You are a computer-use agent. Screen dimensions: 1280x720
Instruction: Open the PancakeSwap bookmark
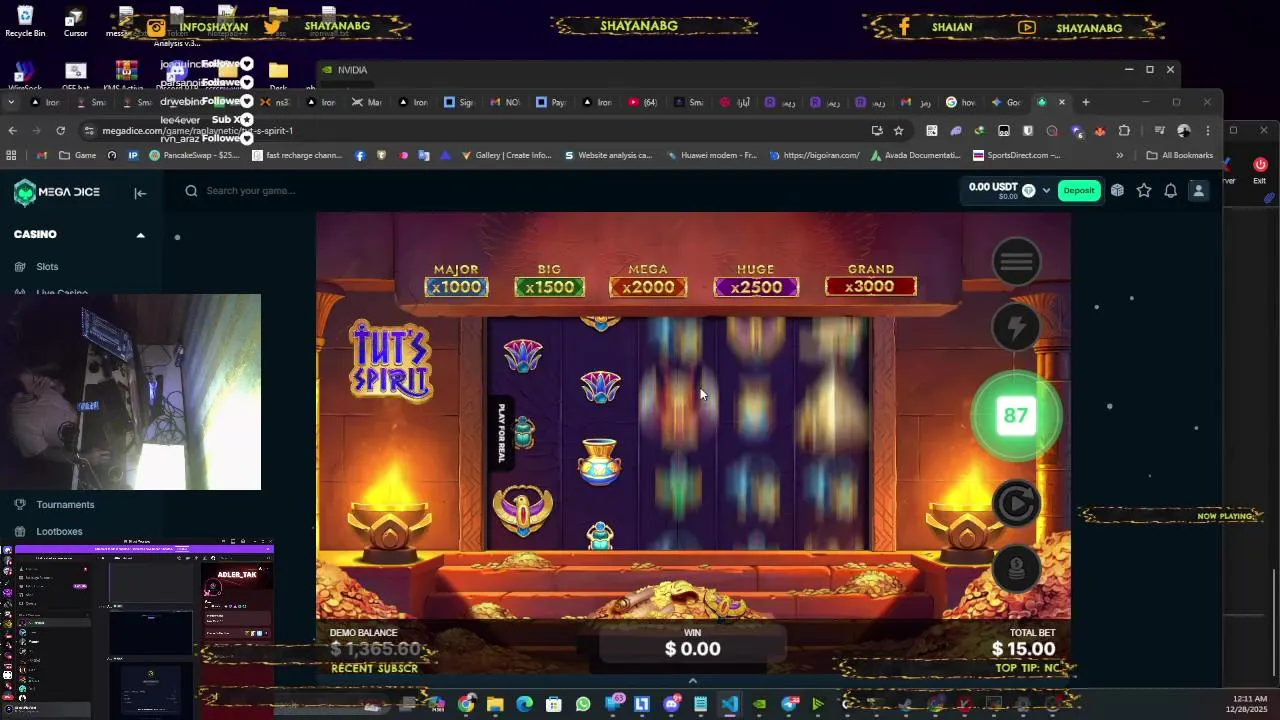coord(195,156)
